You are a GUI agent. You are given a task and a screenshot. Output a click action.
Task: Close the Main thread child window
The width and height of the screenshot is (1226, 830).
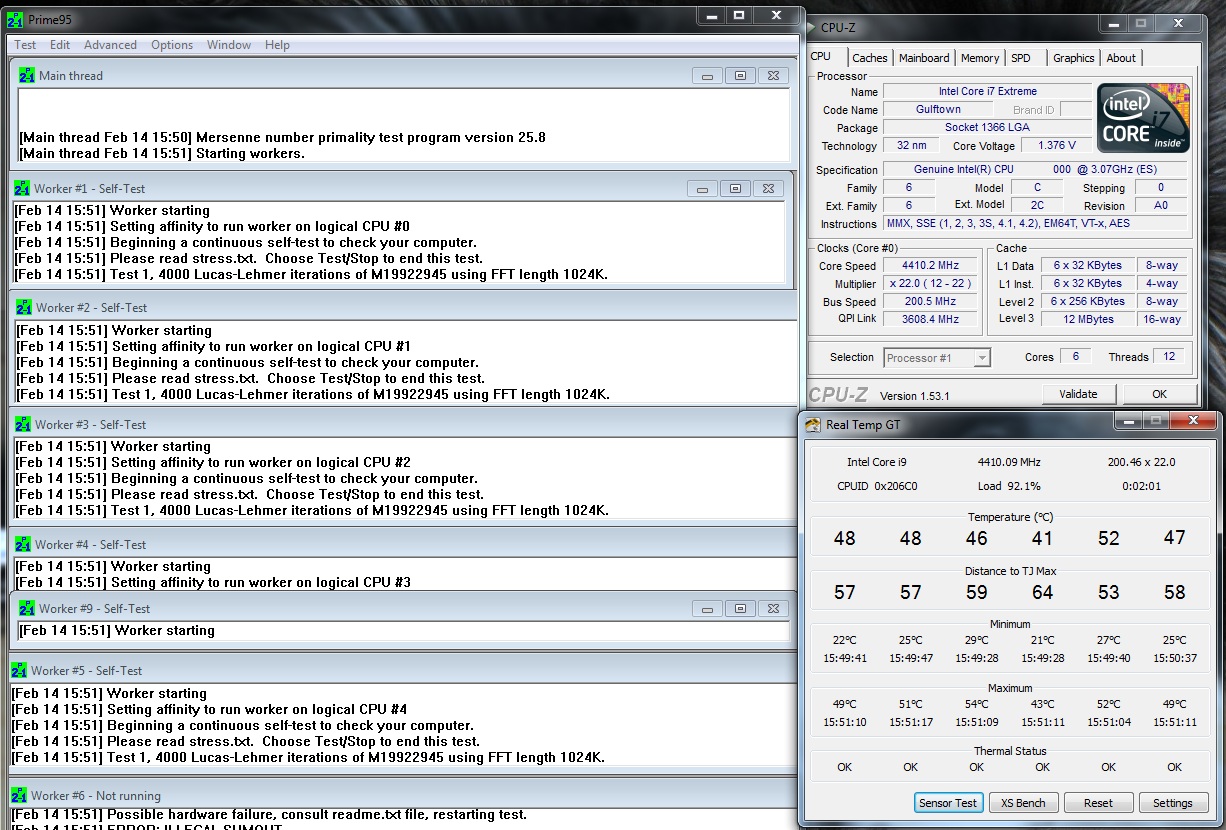pyautogui.click(x=773, y=76)
